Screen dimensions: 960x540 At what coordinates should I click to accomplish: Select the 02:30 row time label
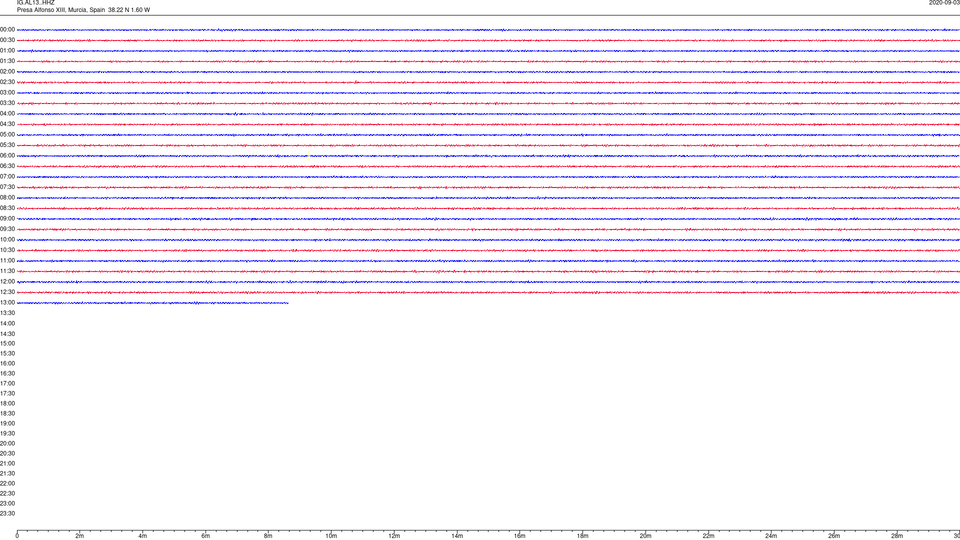coord(7,82)
